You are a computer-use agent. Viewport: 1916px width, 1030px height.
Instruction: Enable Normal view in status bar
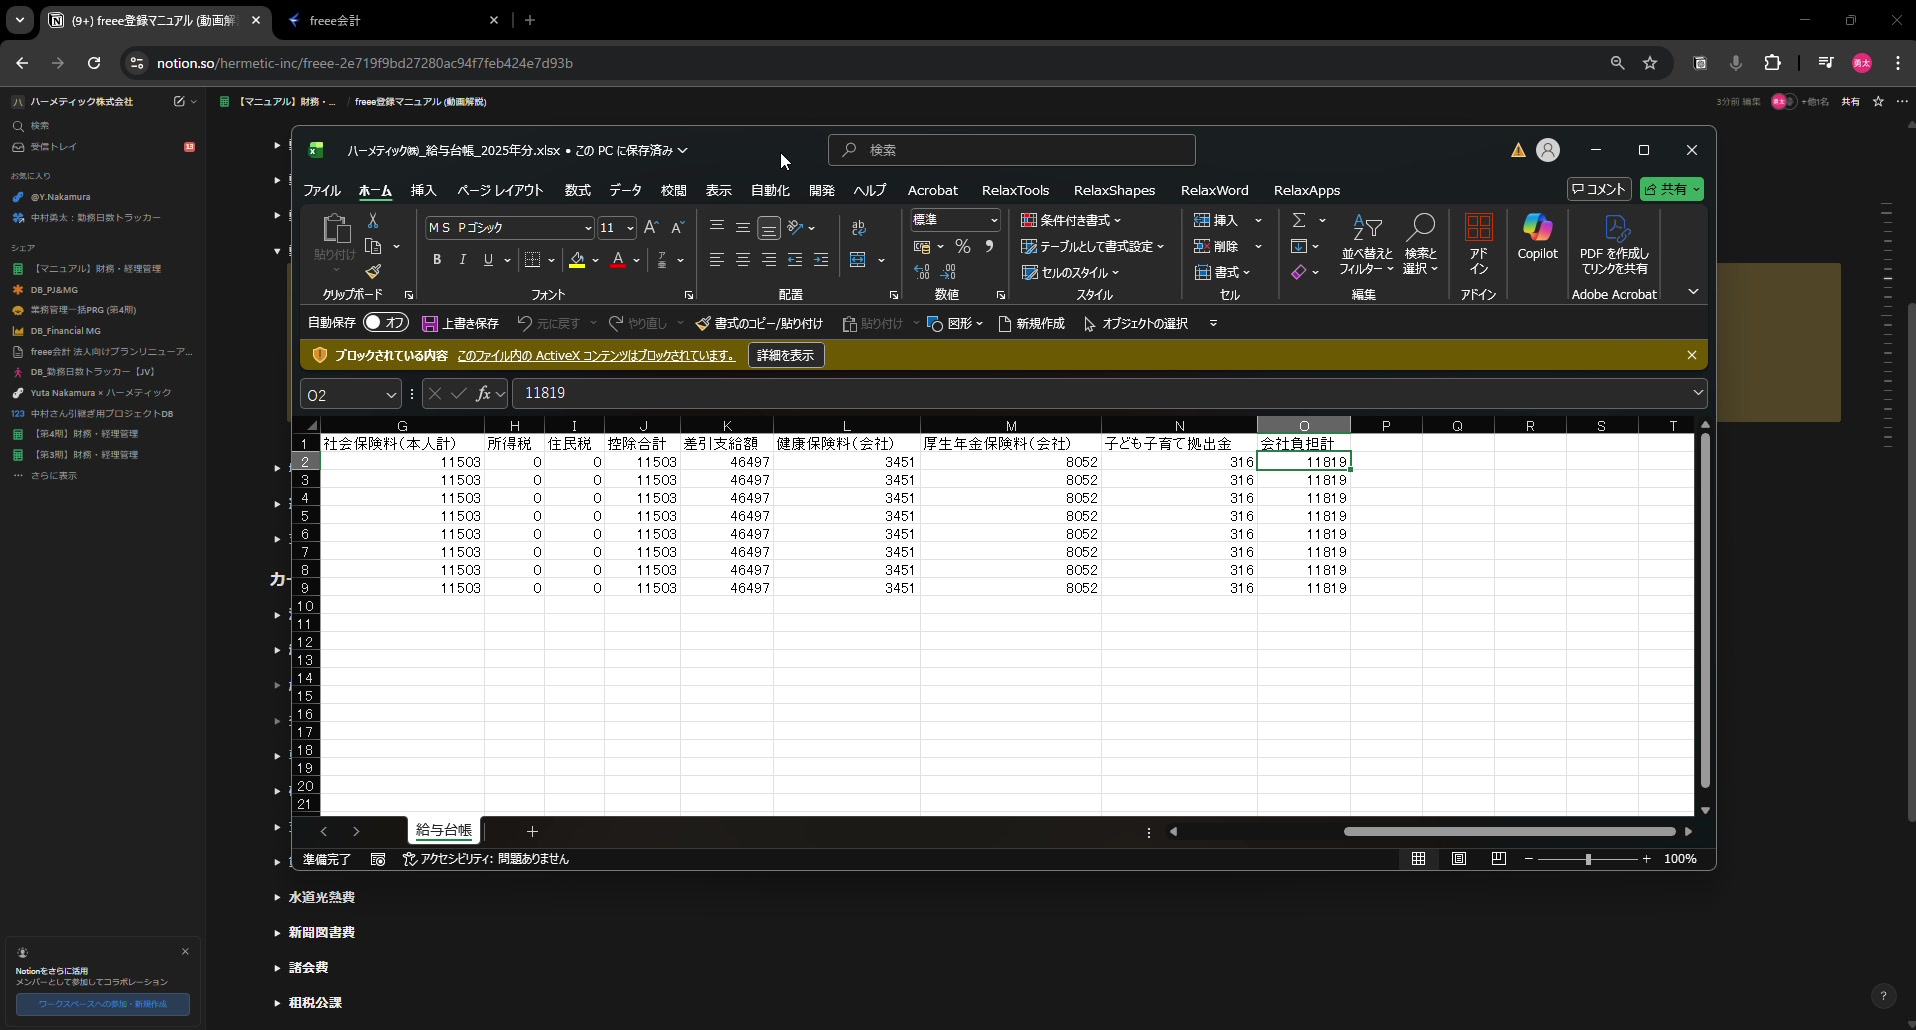[x=1418, y=859]
